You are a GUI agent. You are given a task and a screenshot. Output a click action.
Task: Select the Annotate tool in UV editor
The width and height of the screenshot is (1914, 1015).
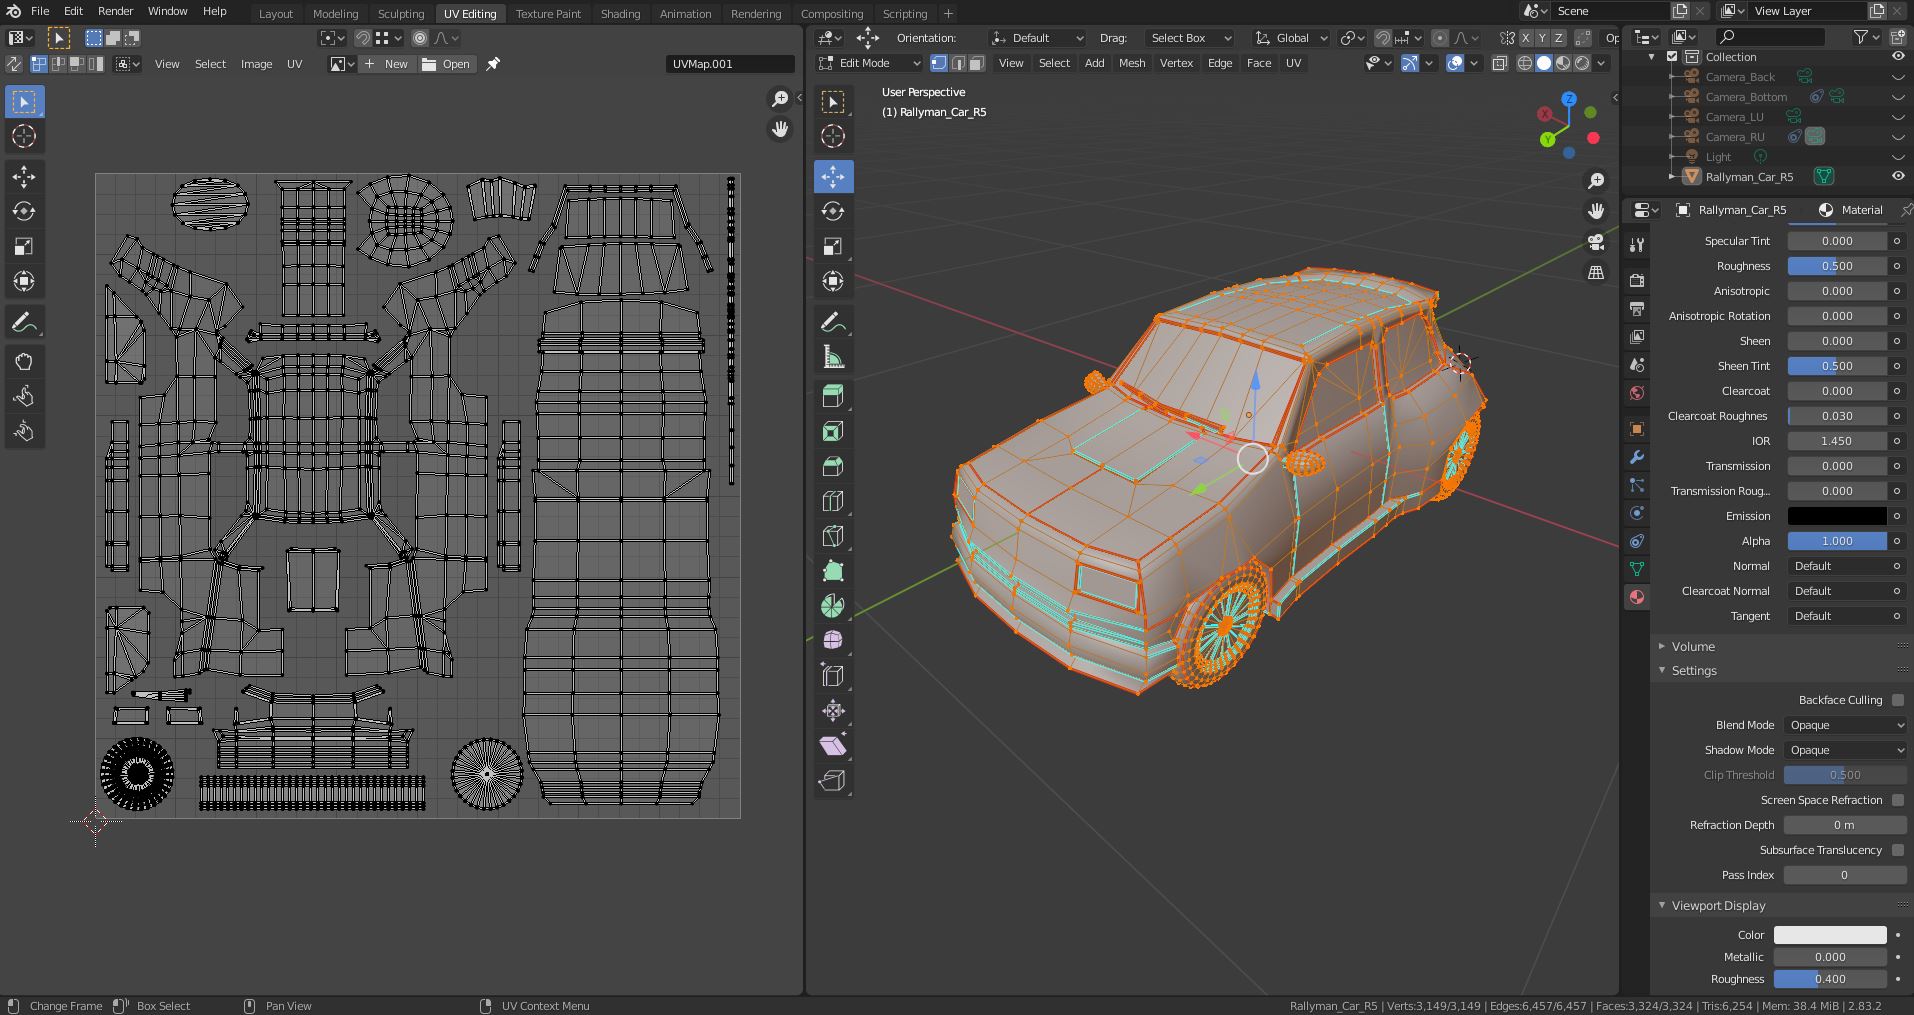click(24, 323)
